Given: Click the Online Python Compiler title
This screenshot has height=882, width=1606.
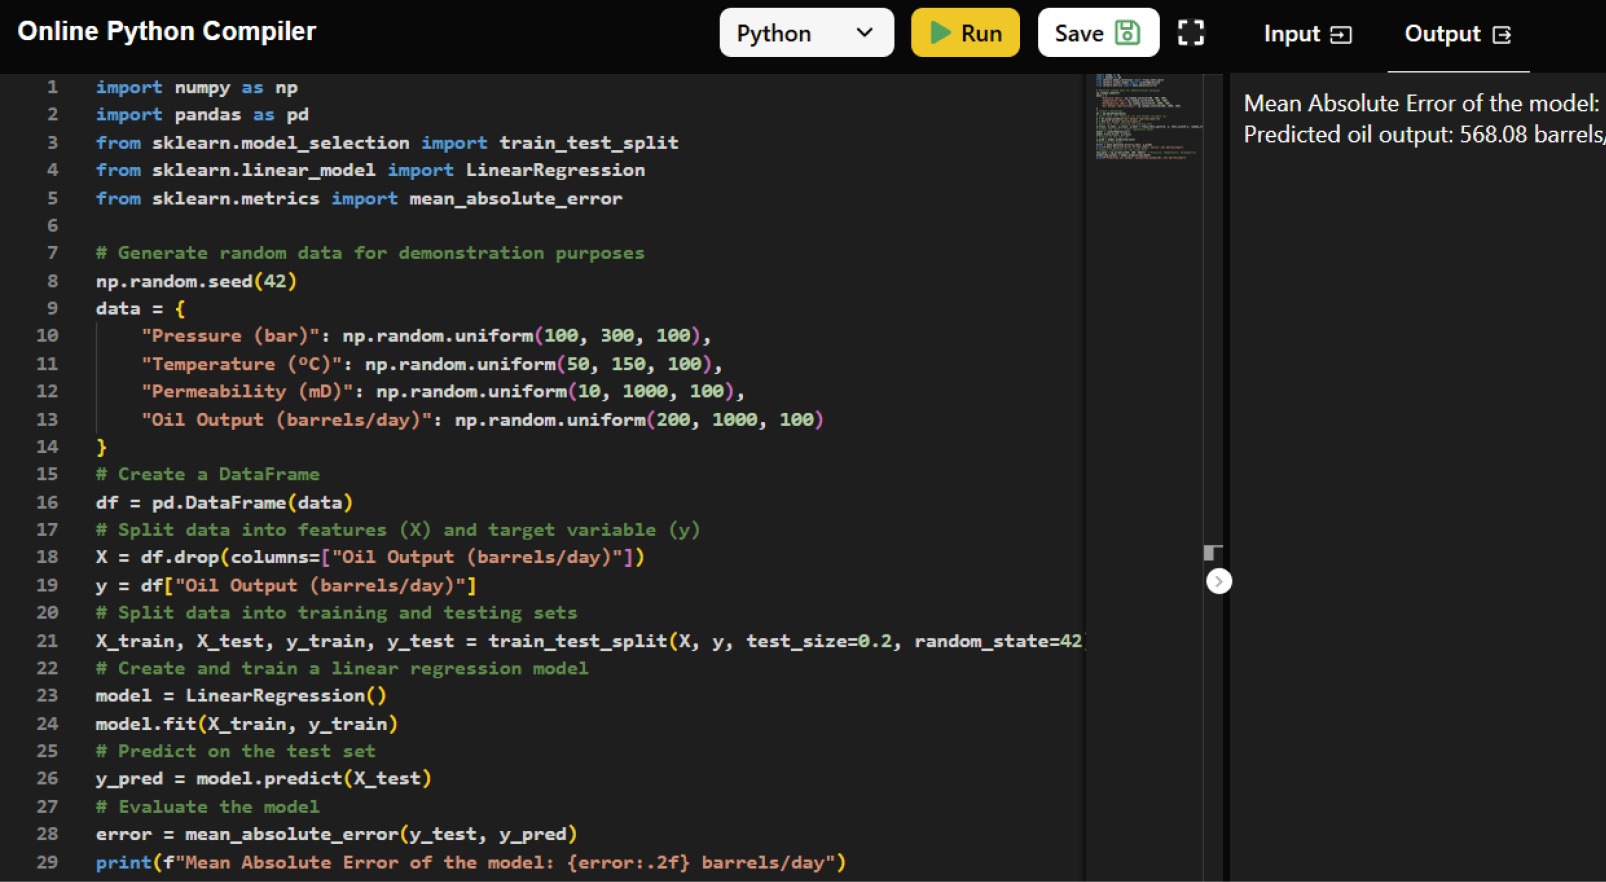Looking at the screenshot, I should click(x=167, y=31).
